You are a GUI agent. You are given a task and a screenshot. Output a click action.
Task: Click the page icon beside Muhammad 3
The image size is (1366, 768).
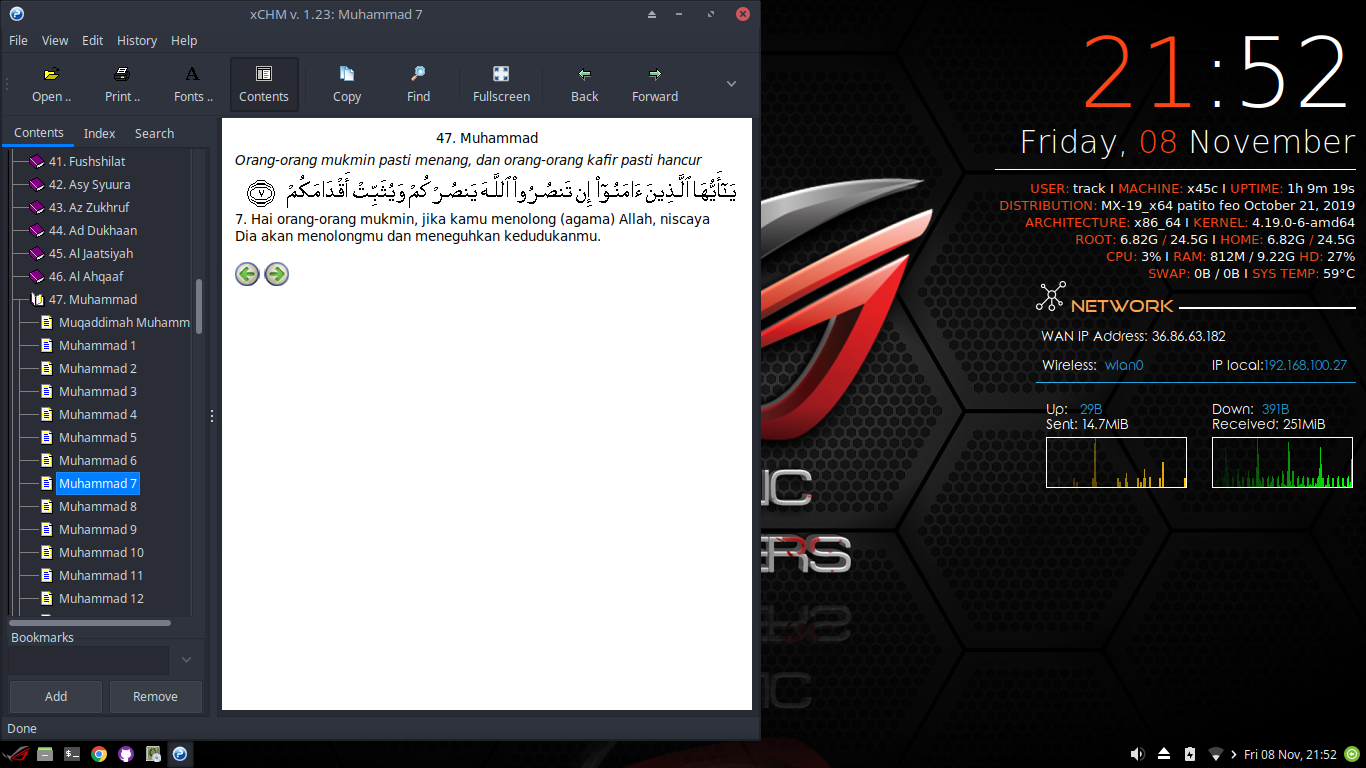pos(46,392)
